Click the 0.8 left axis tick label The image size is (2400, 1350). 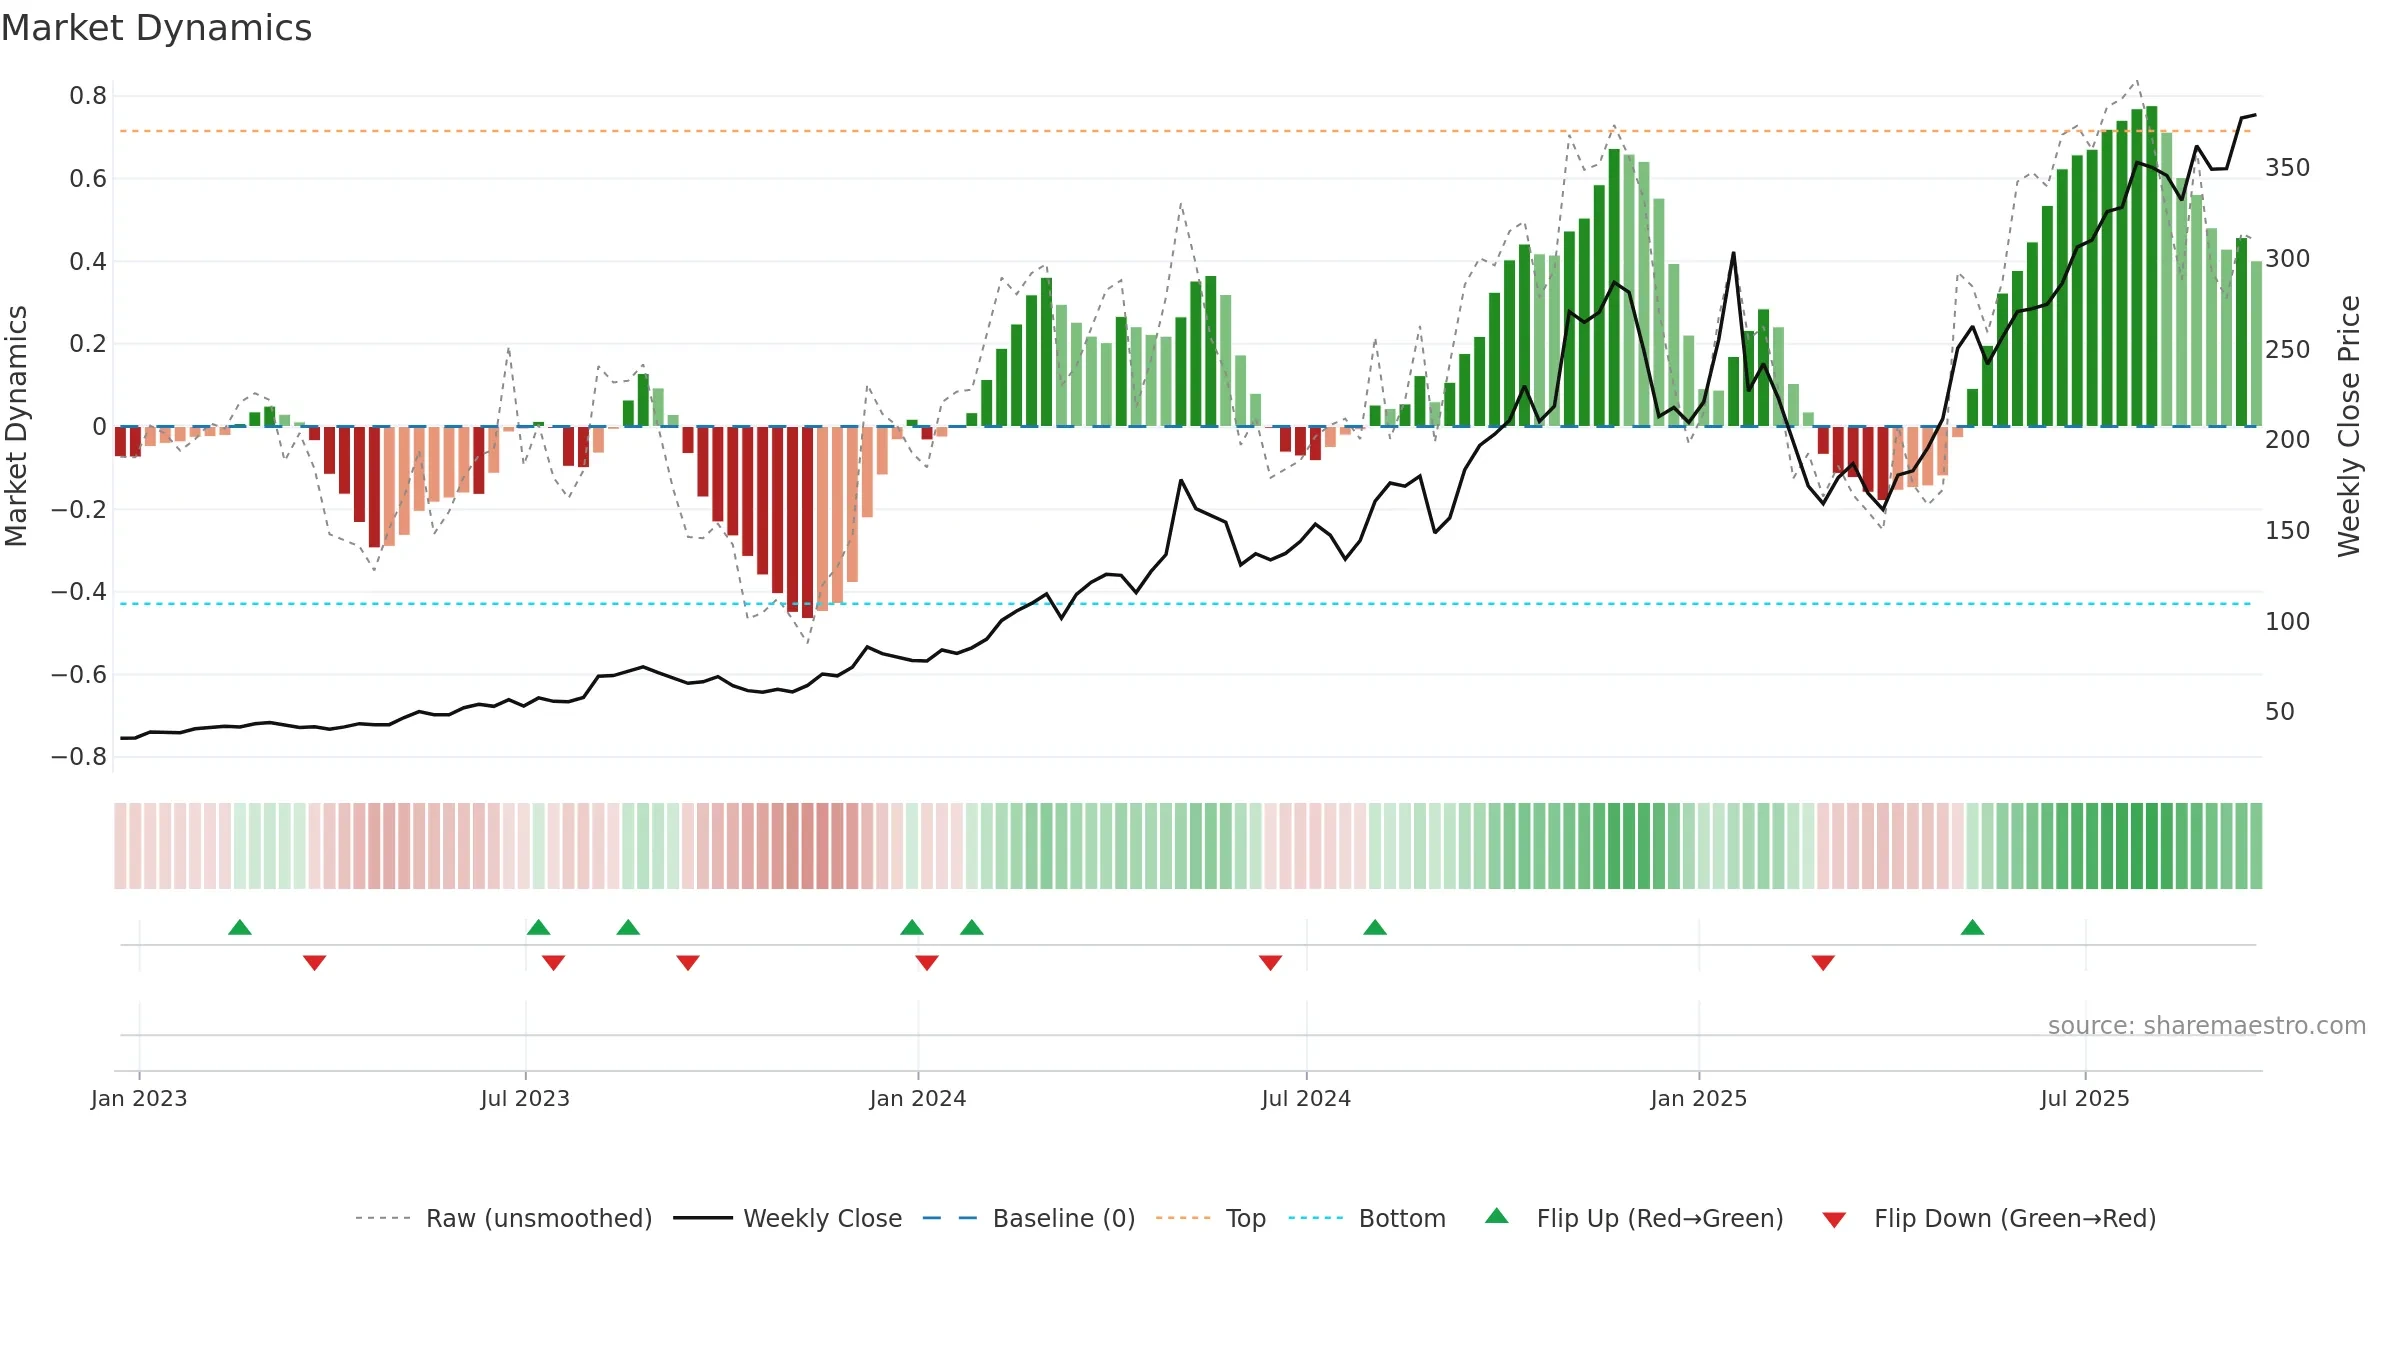tap(88, 96)
